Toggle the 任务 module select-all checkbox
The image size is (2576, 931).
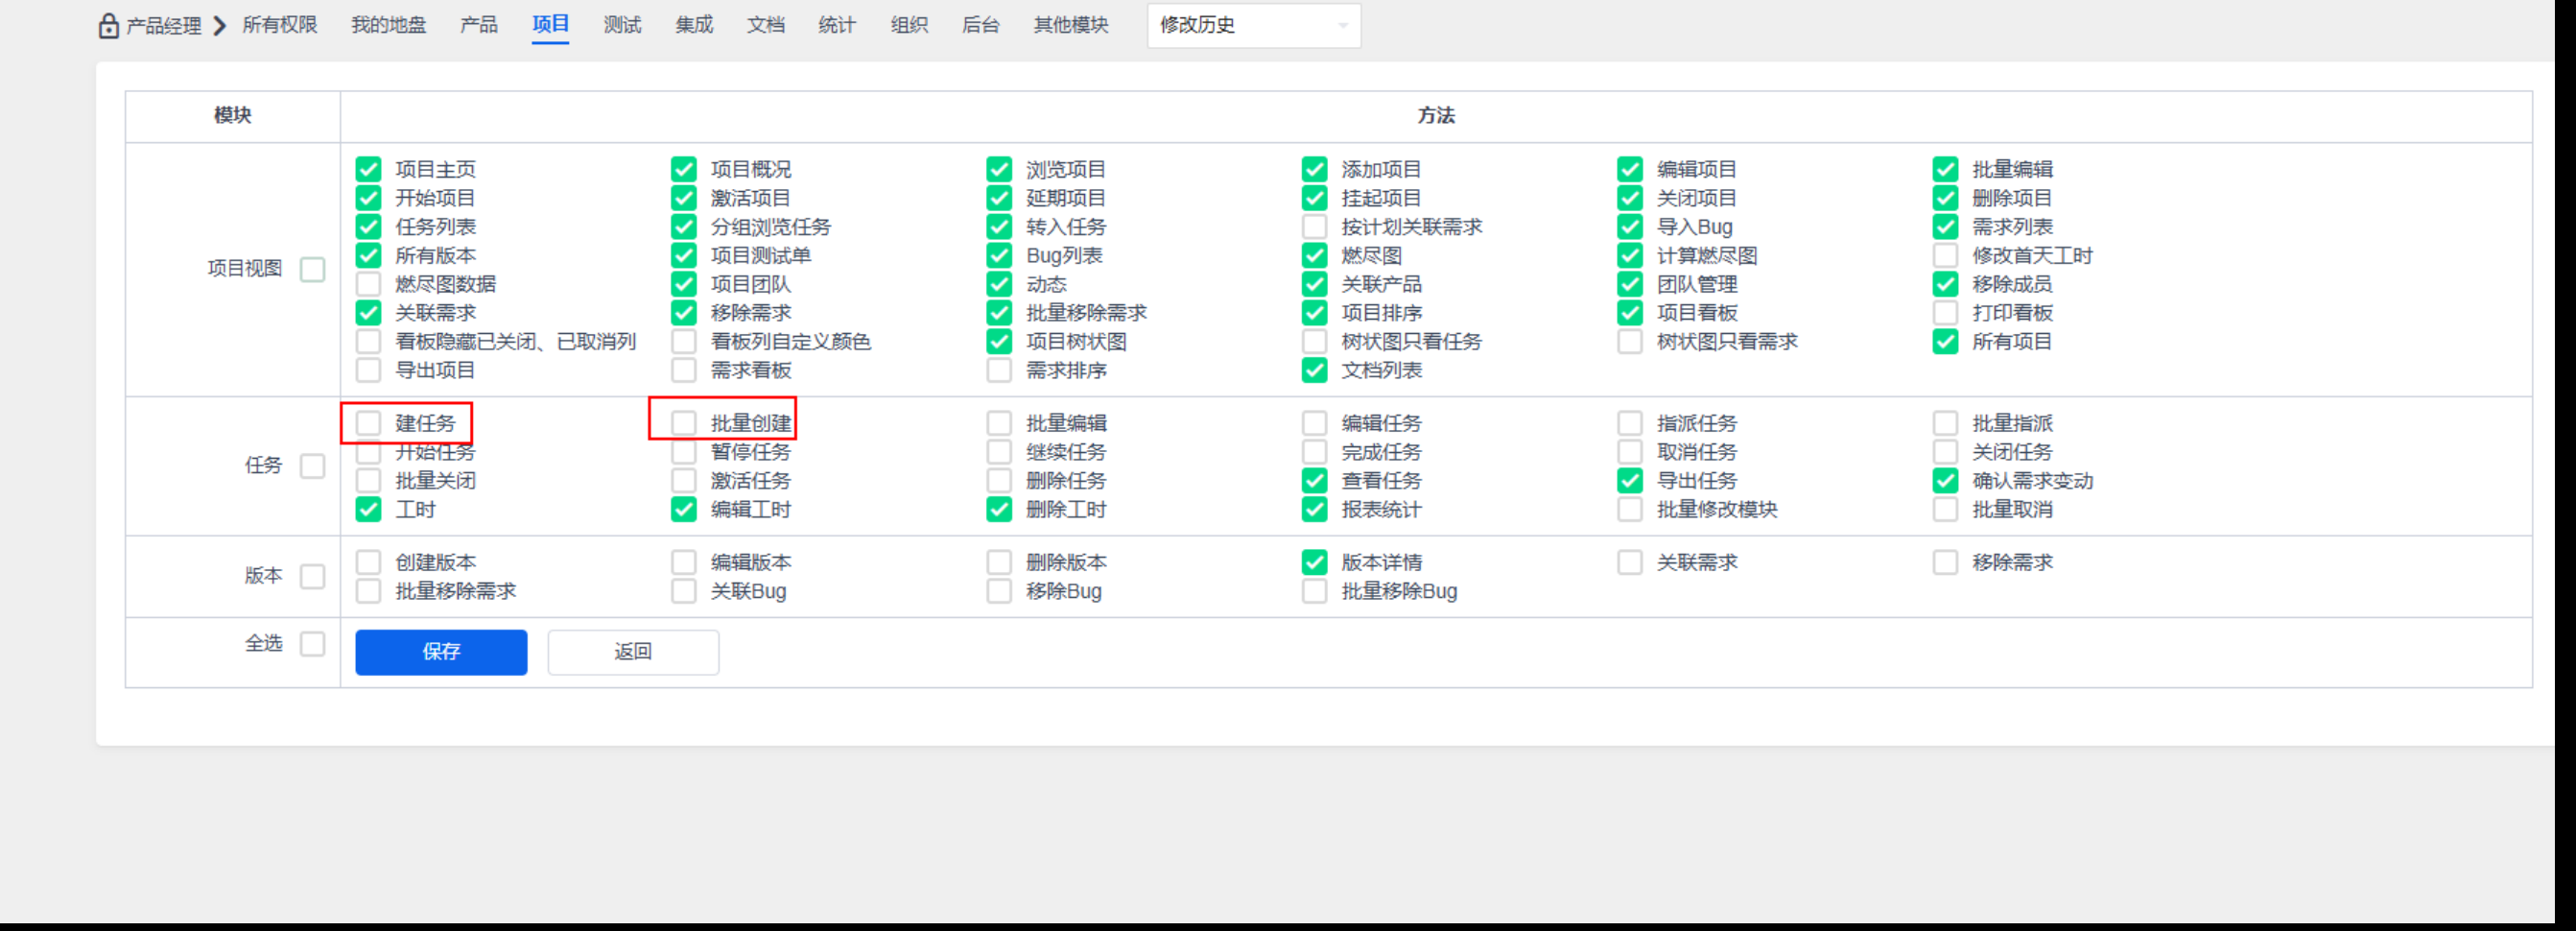(313, 466)
